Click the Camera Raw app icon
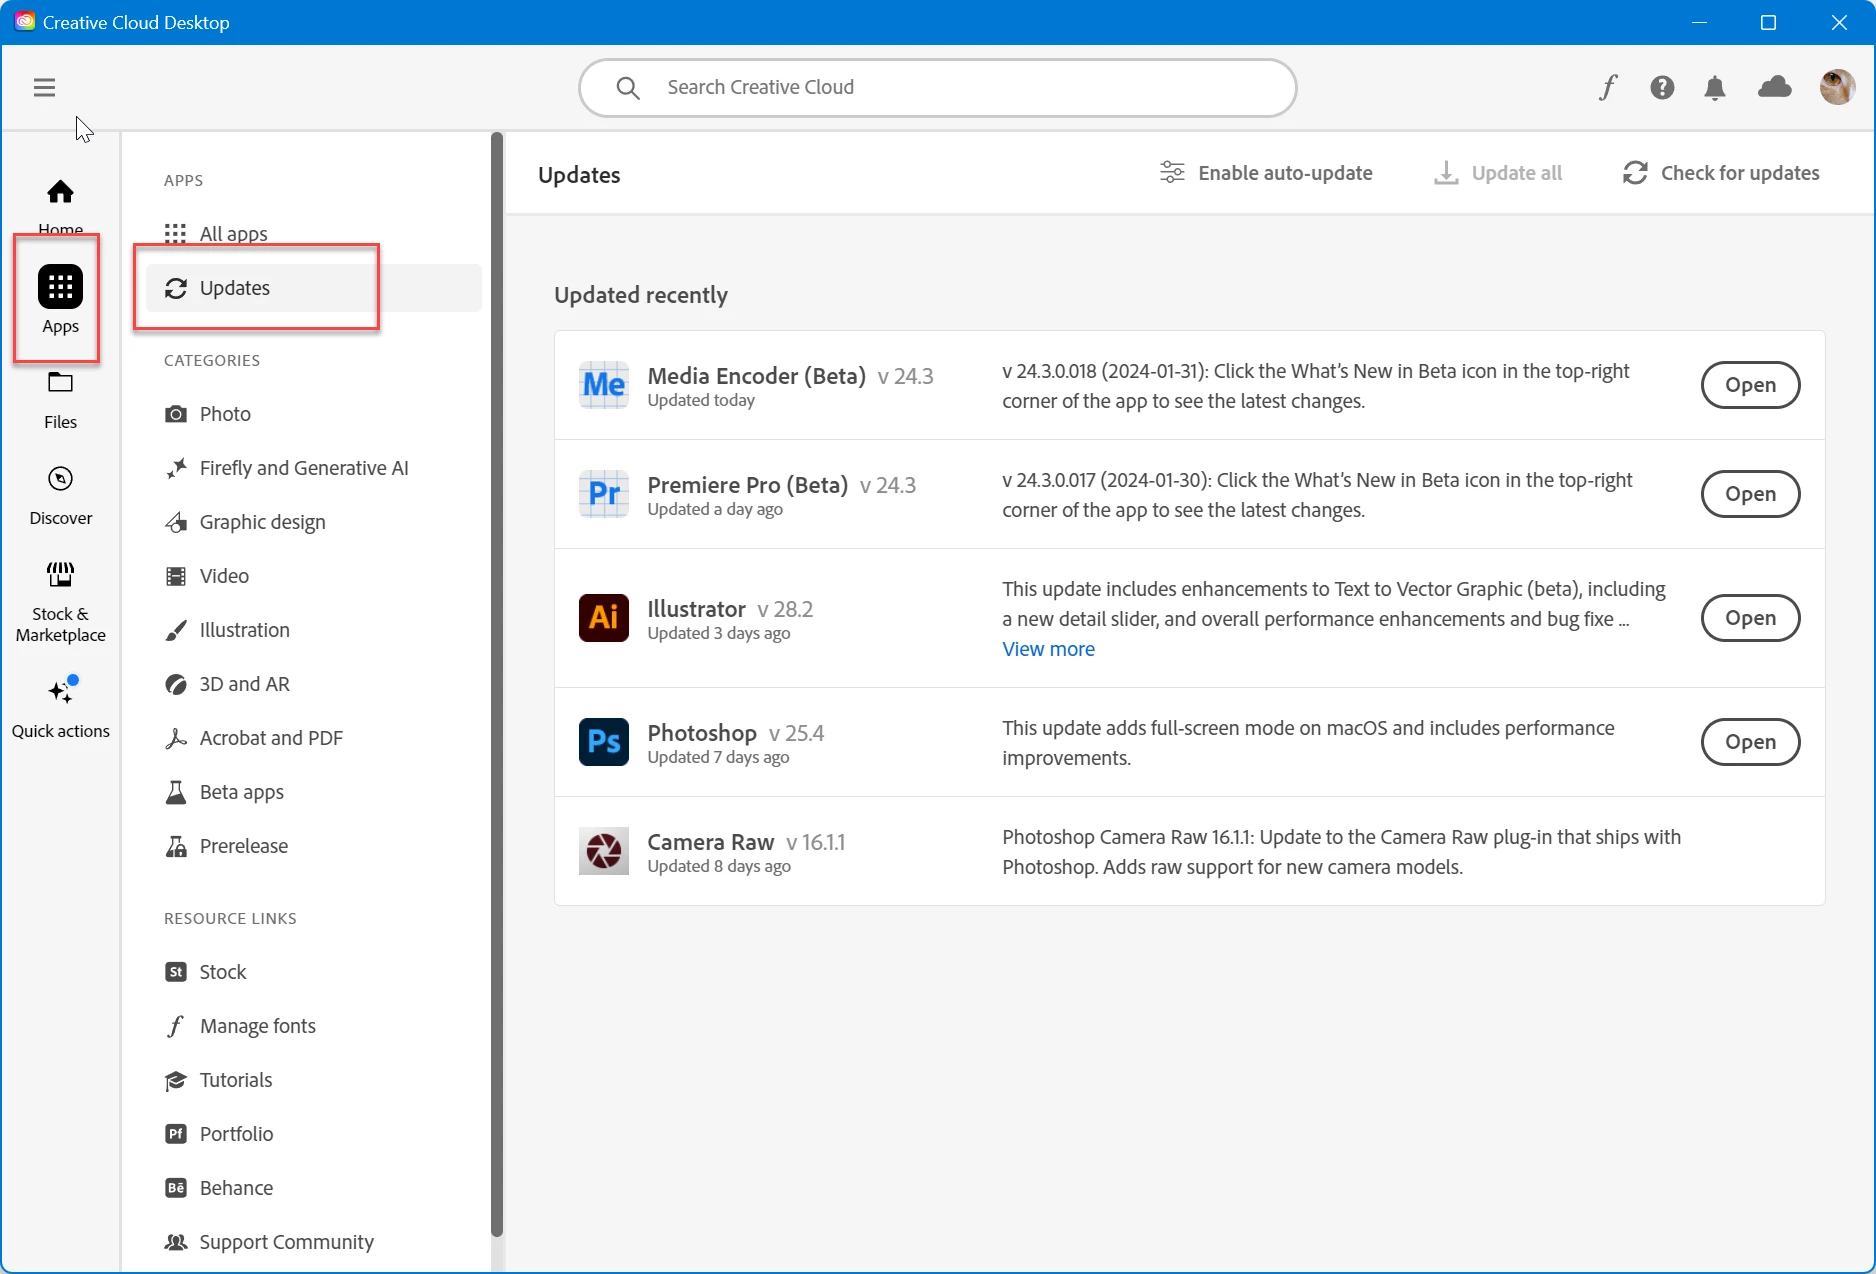The width and height of the screenshot is (1876, 1274). point(604,851)
